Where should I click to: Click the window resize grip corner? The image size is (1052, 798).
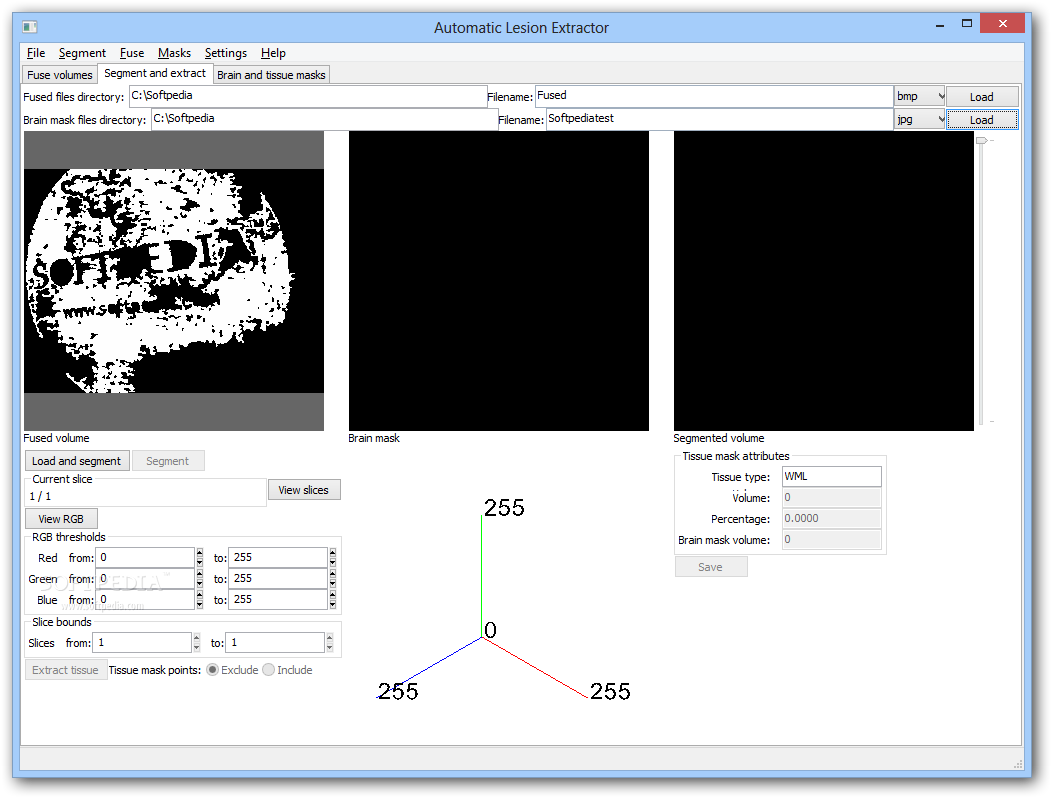tap(1018, 764)
